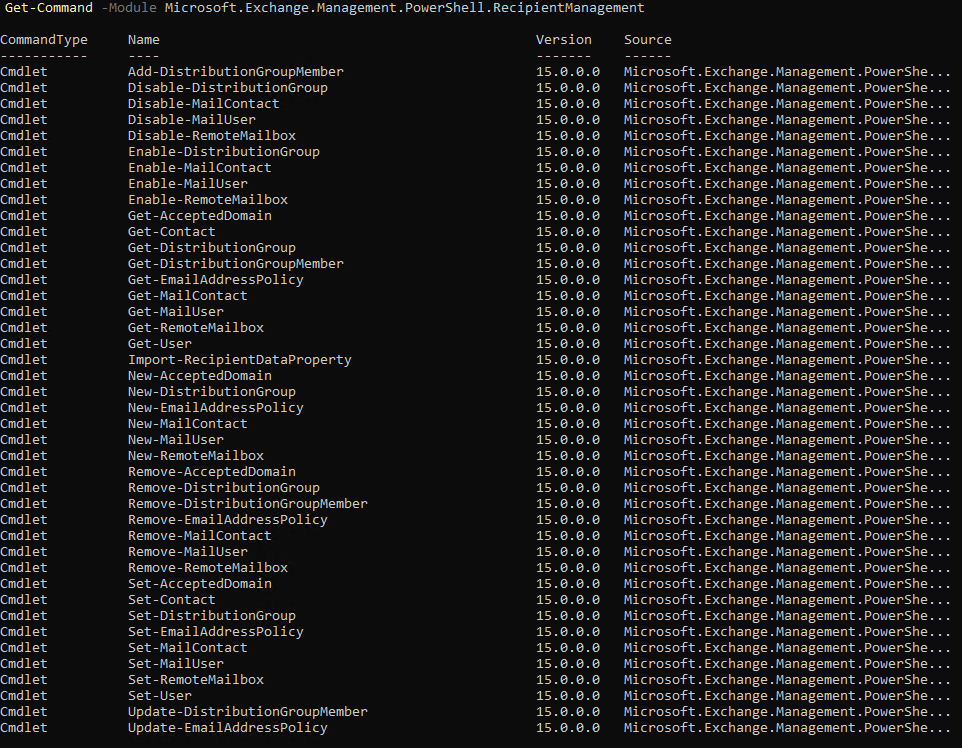Select Enable-RemoteMailbox cmdlet name
962x748 pixels.
point(208,199)
